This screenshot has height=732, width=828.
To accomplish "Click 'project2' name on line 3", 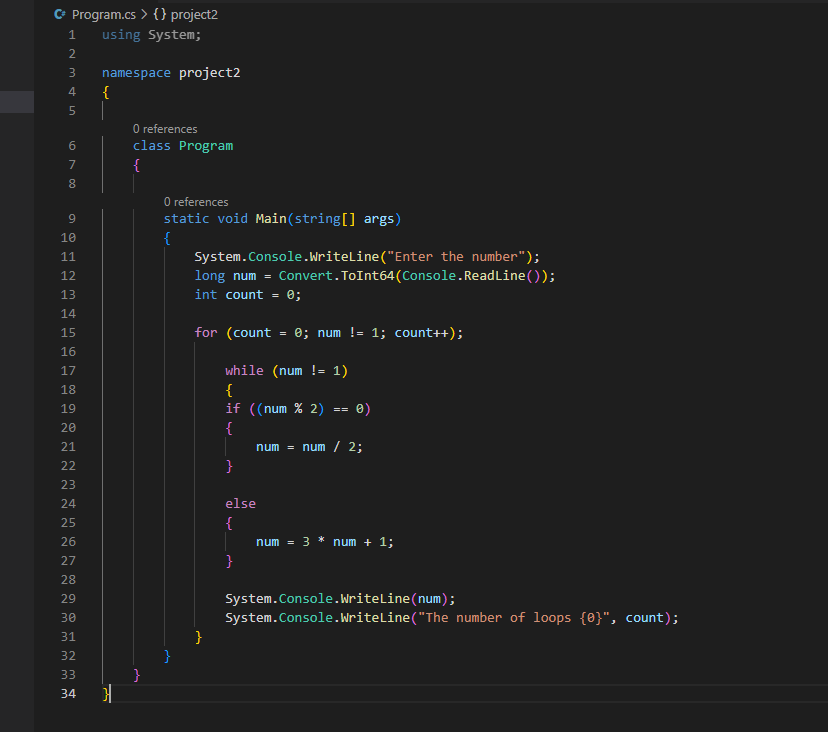I will click(210, 73).
